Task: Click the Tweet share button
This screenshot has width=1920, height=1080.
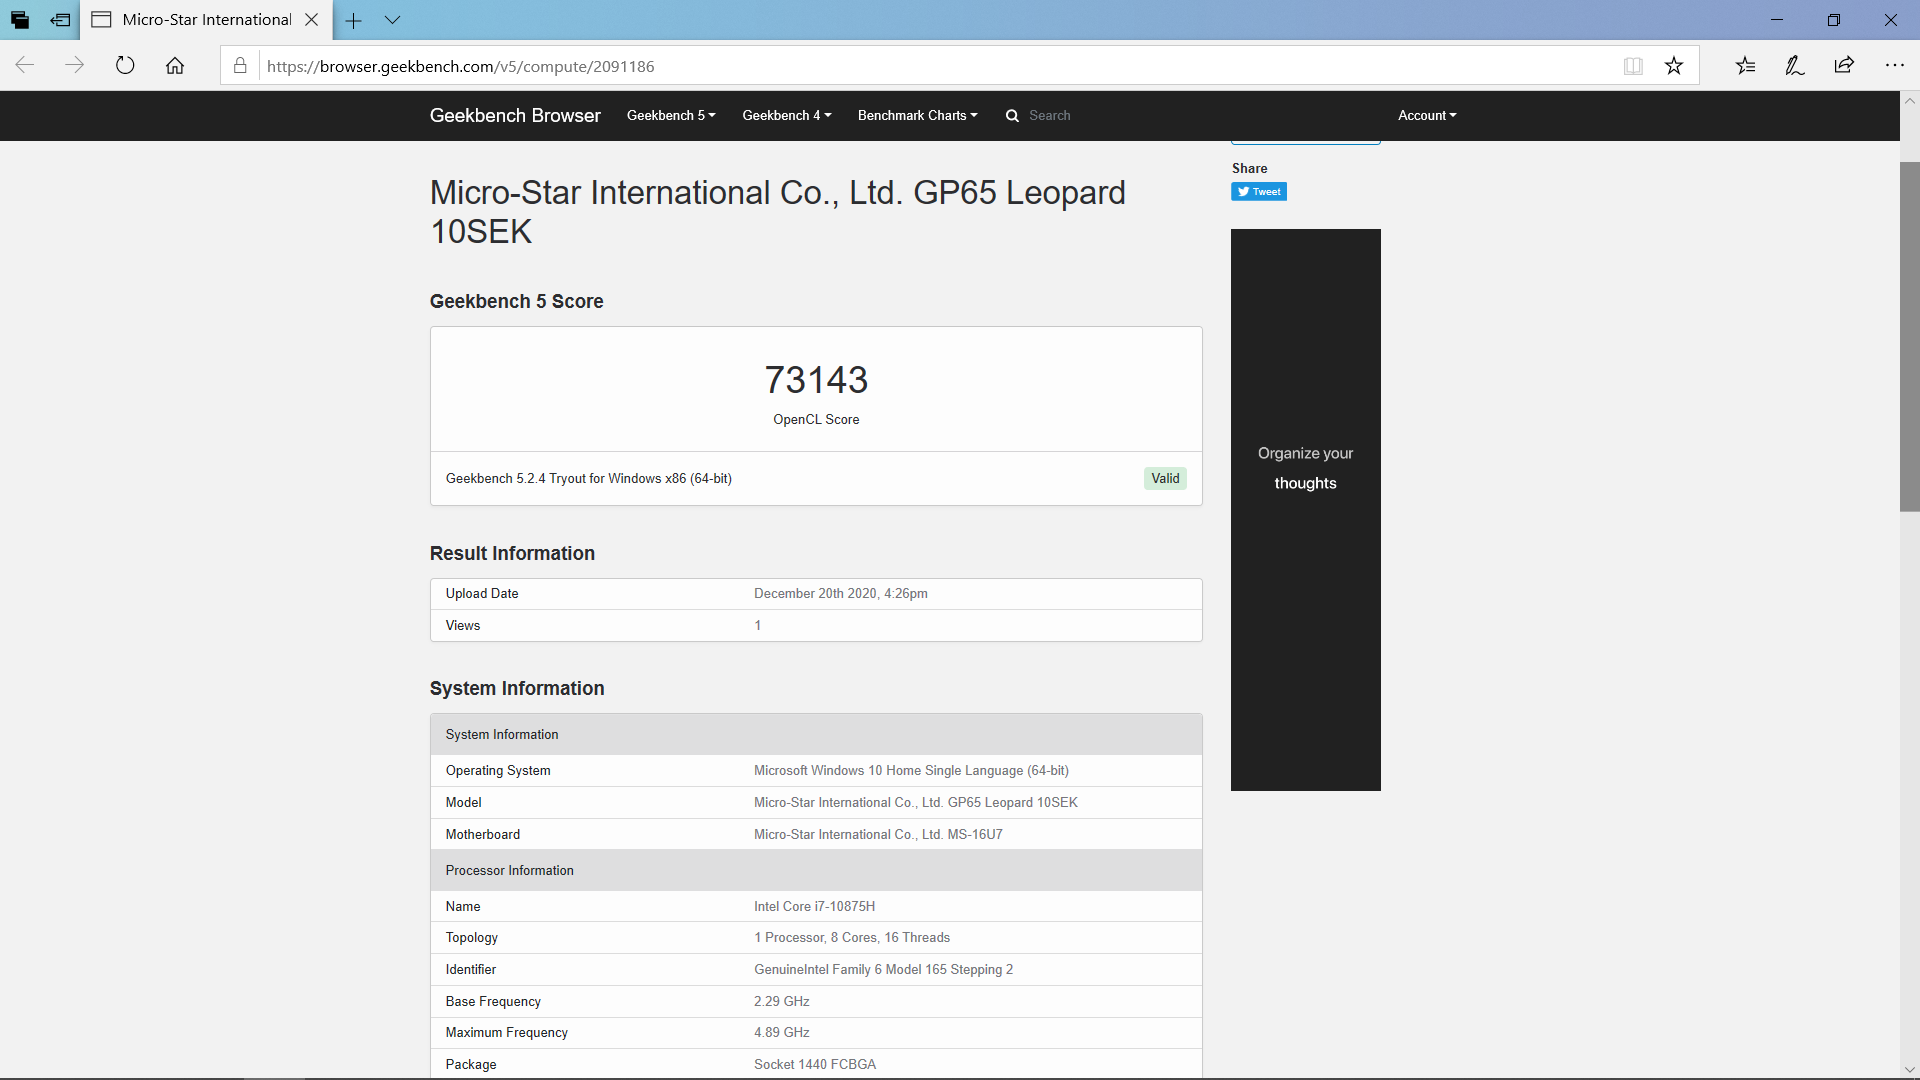Action: [x=1259, y=192]
